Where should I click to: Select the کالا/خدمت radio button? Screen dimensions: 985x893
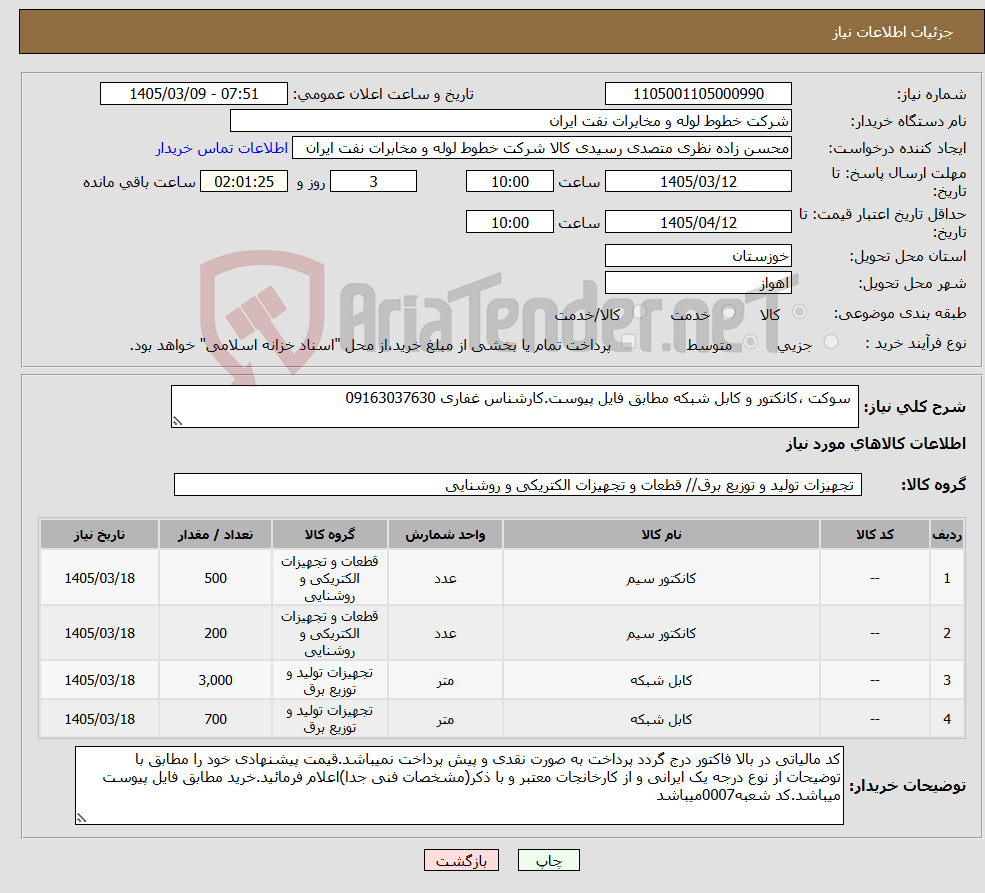coord(639,311)
